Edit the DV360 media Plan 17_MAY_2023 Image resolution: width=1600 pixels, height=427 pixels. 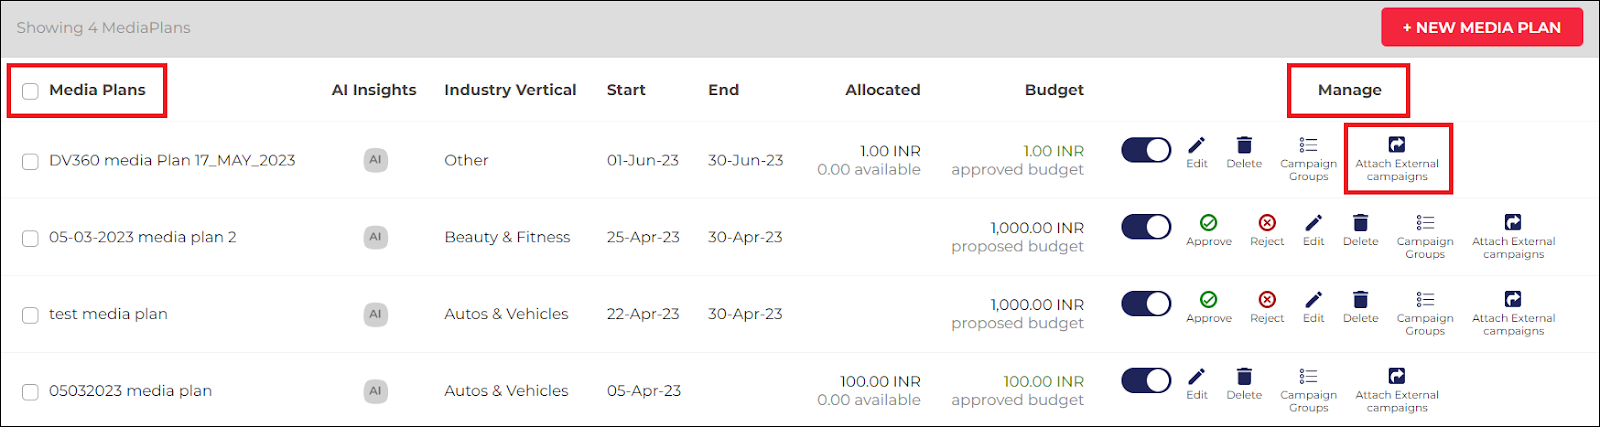(x=1196, y=152)
